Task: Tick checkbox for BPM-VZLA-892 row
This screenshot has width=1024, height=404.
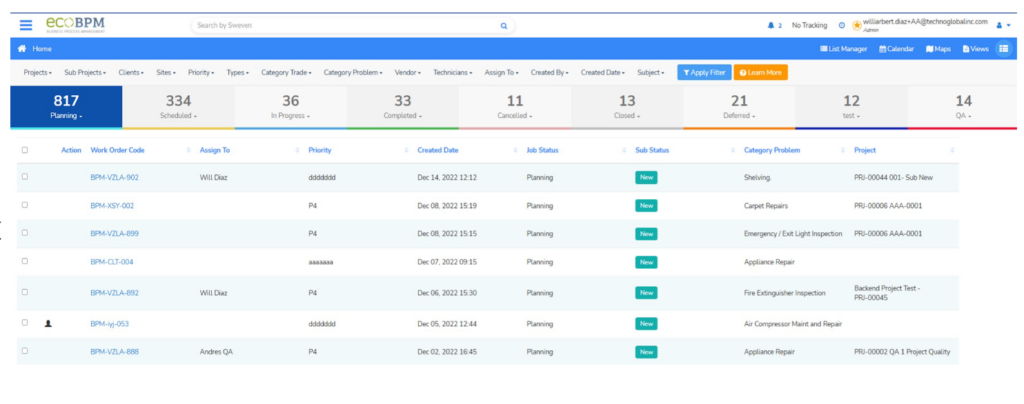Action: coord(25,292)
